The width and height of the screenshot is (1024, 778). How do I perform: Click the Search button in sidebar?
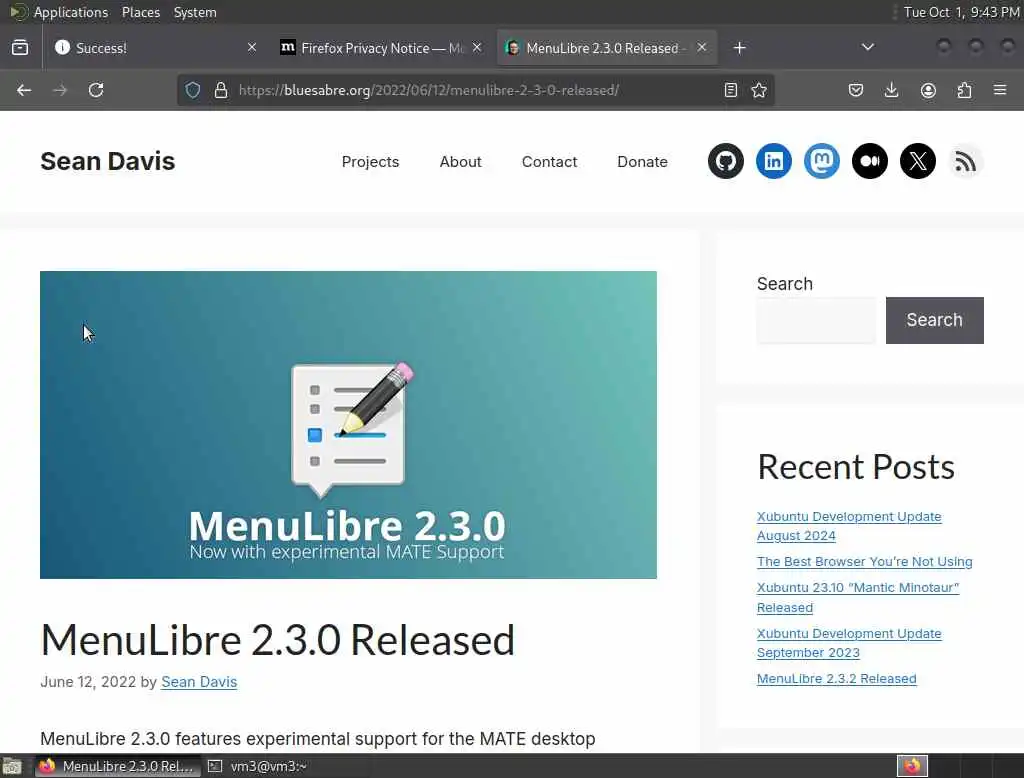(x=935, y=320)
